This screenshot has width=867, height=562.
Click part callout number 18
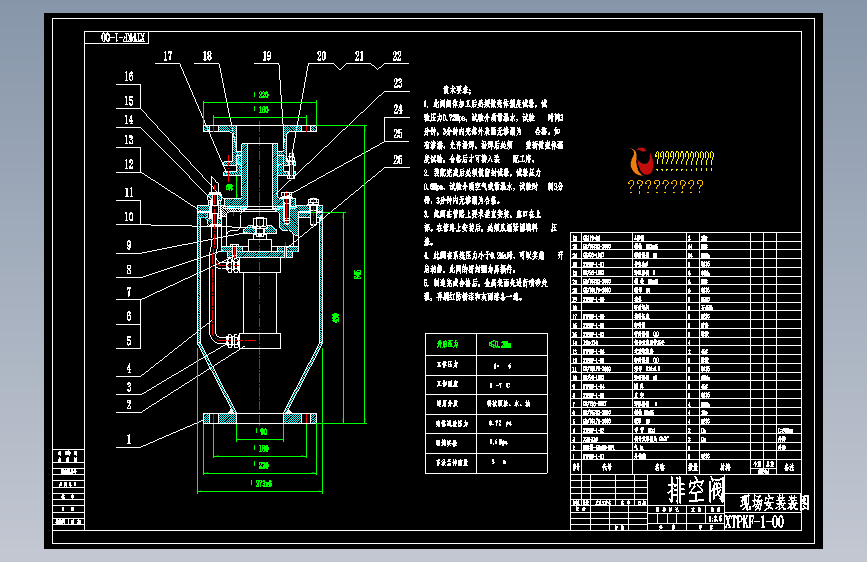pyautogui.click(x=207, y=56)
